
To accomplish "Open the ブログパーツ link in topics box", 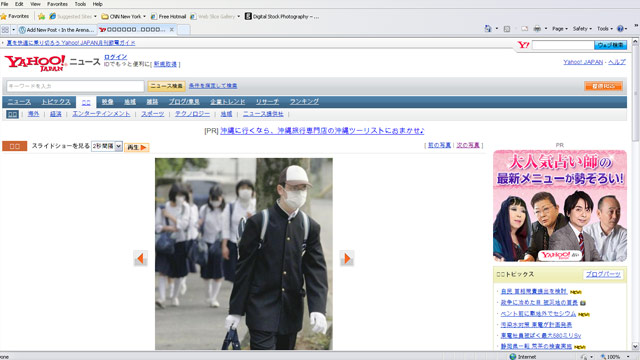I will (603, 274).
